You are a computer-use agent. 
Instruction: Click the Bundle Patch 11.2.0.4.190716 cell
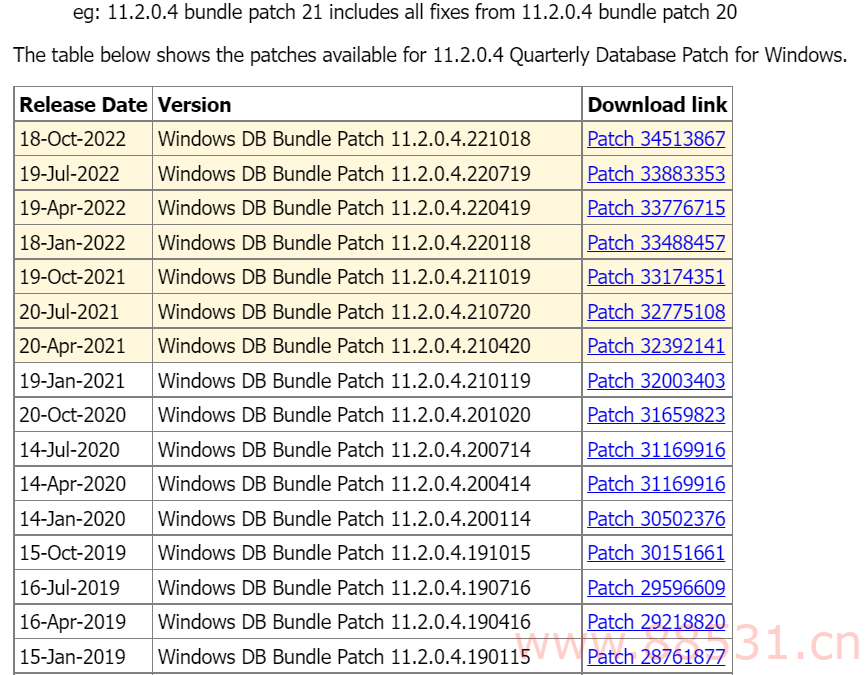point(367,588)
